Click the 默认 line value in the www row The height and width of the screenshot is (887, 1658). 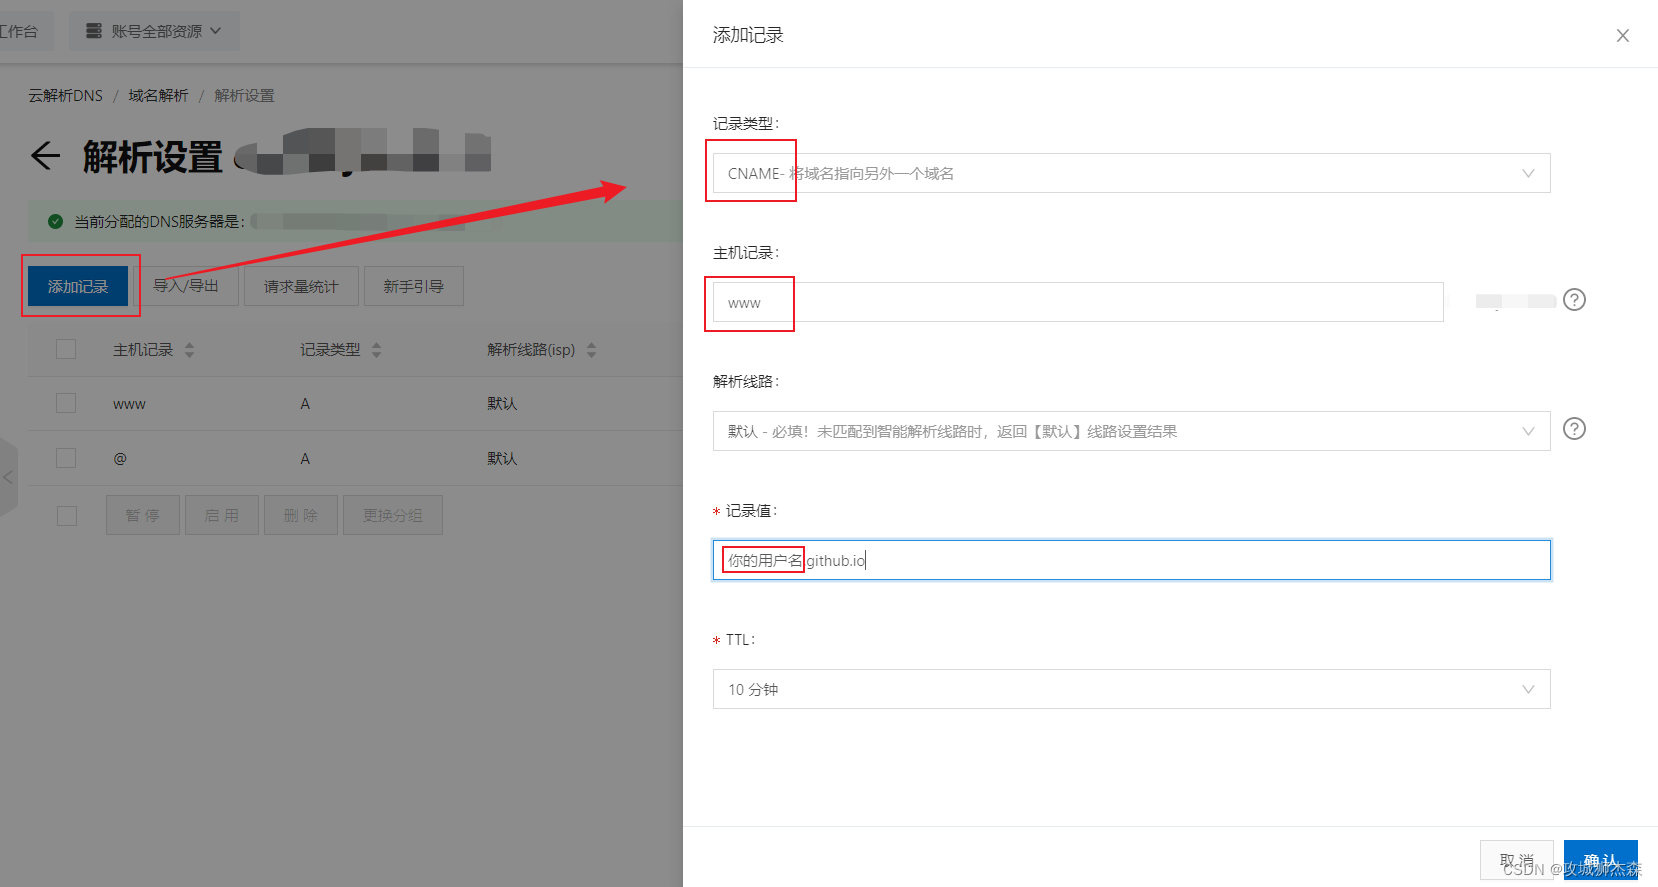tap(502, 403)
